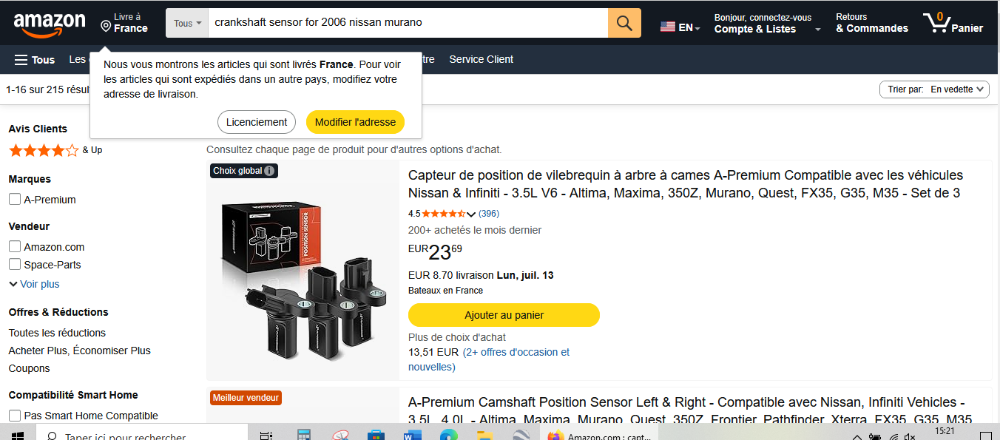Click the Amazon logo
Image resolution: width=1000 pixels, height=440 pixels.
coord(49,24)
